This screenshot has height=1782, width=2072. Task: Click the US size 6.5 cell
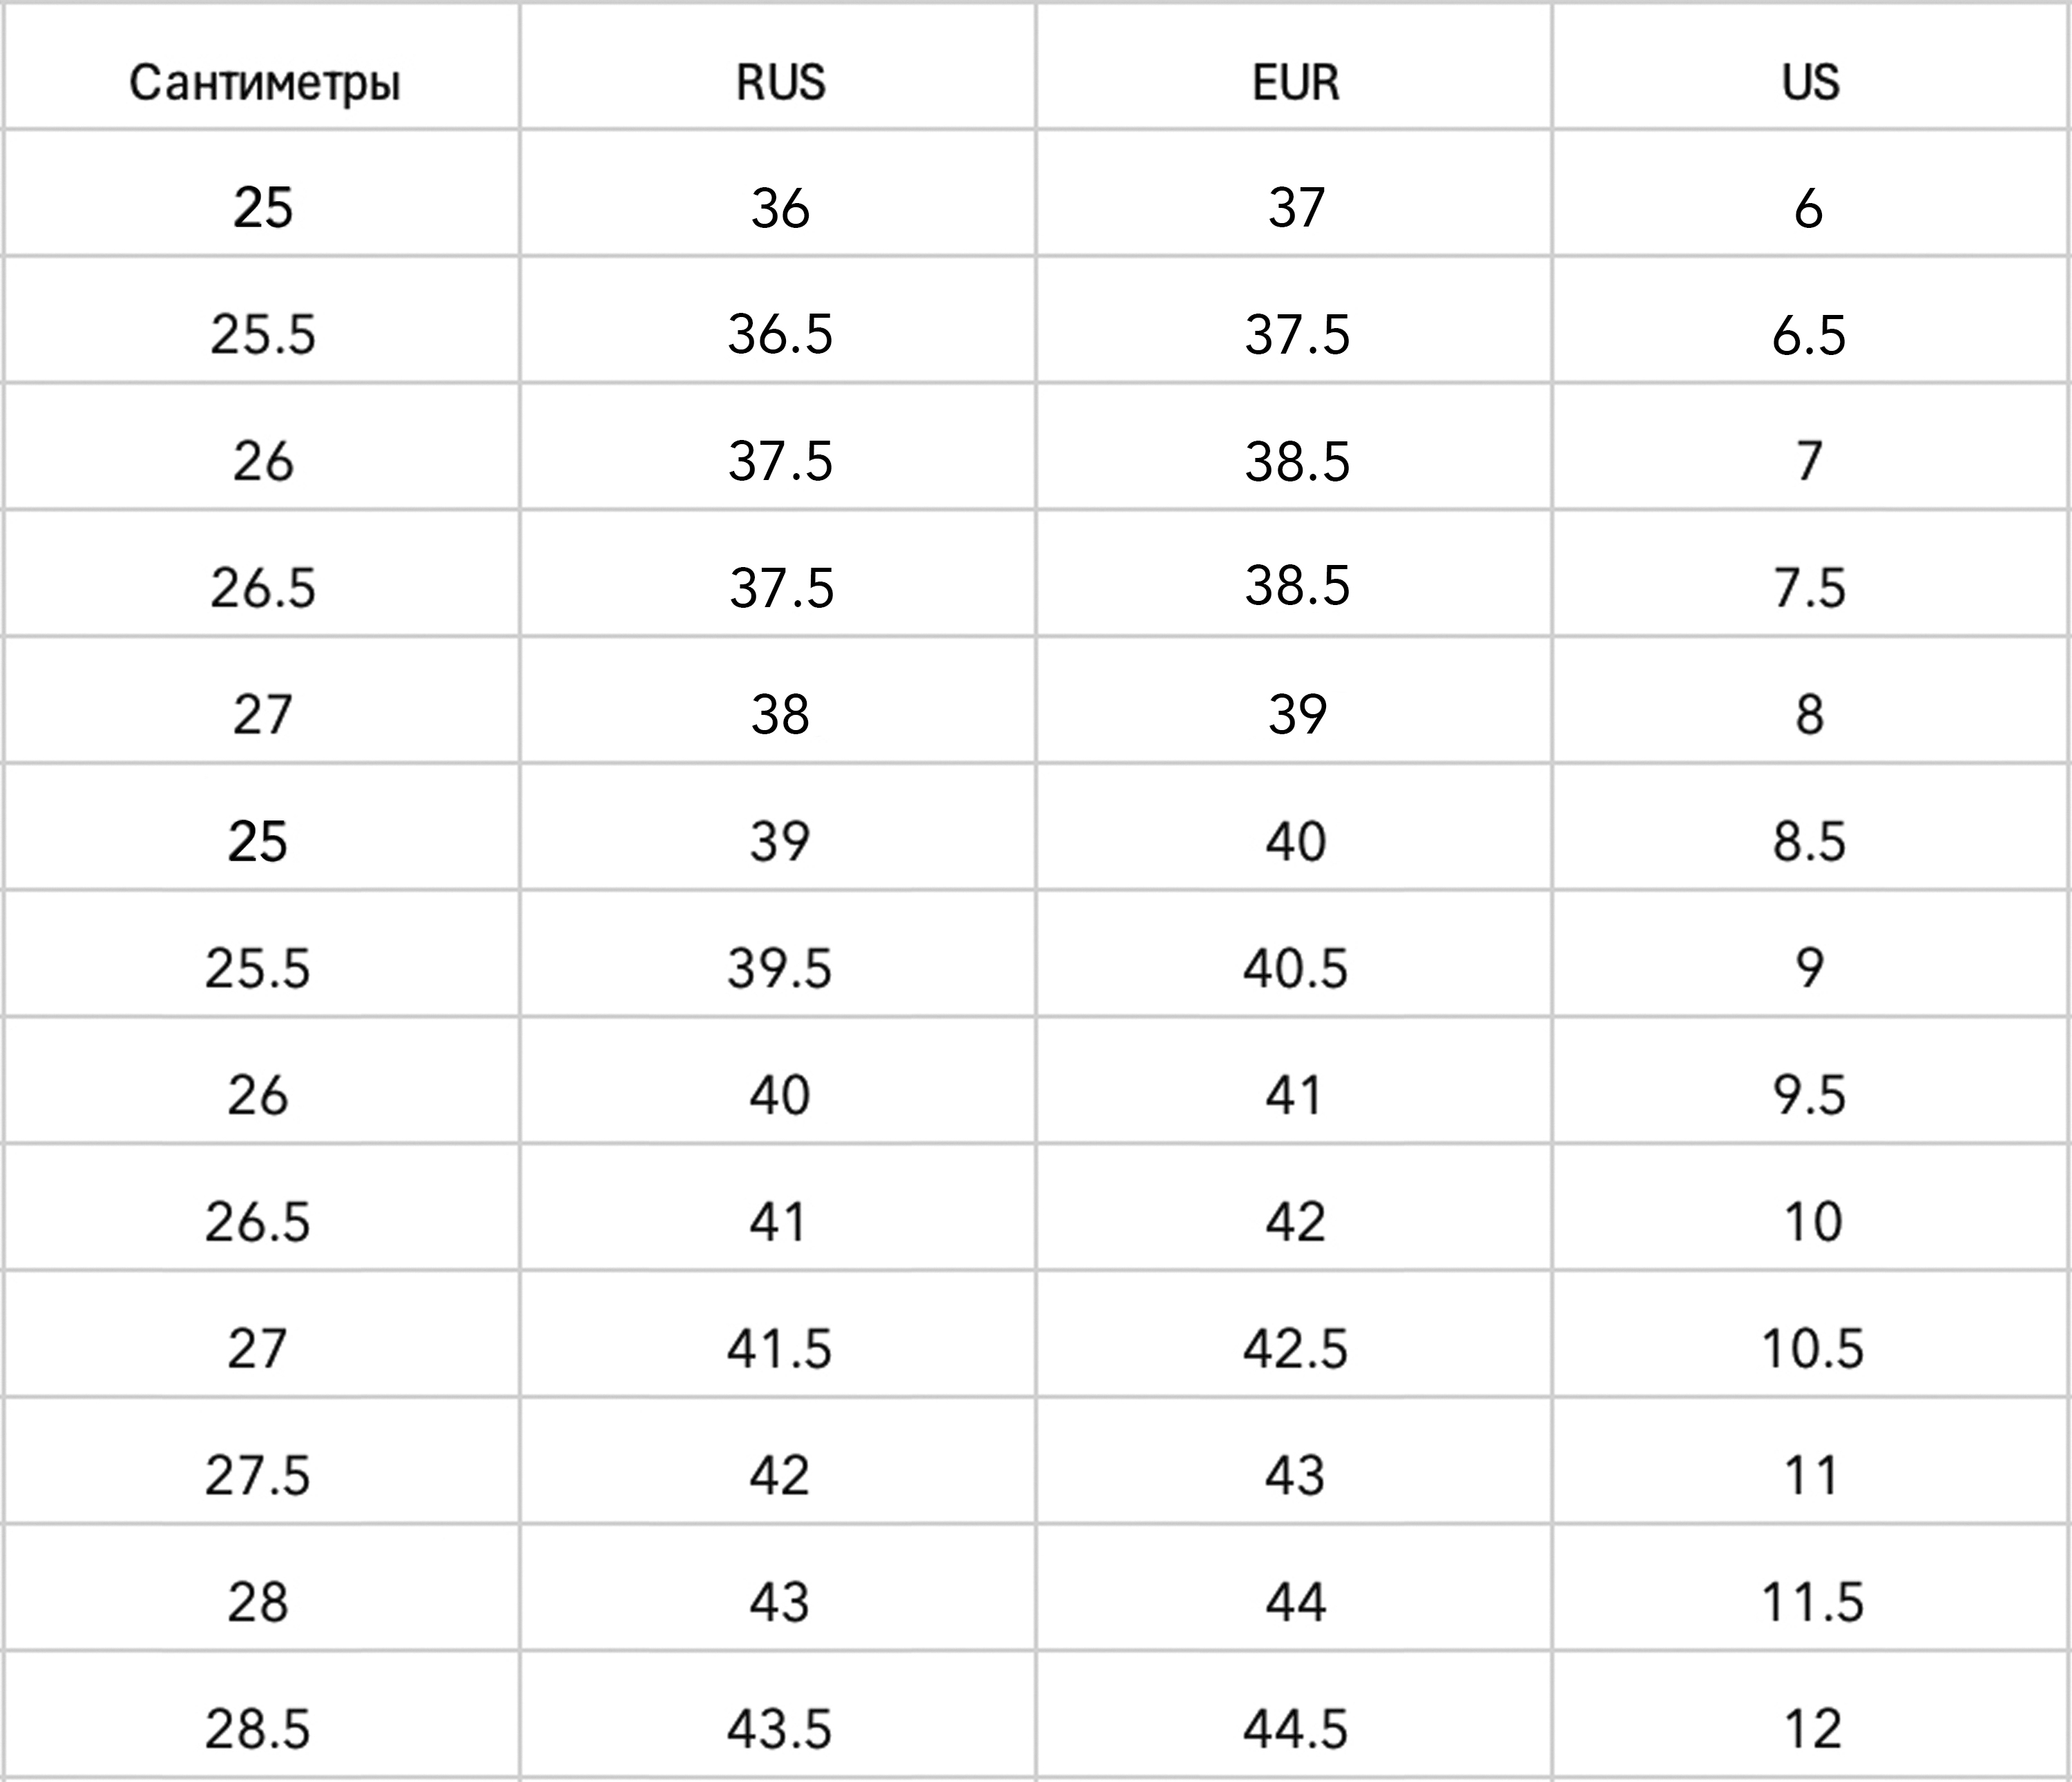pyautogui.click(x=1809, y=335)
